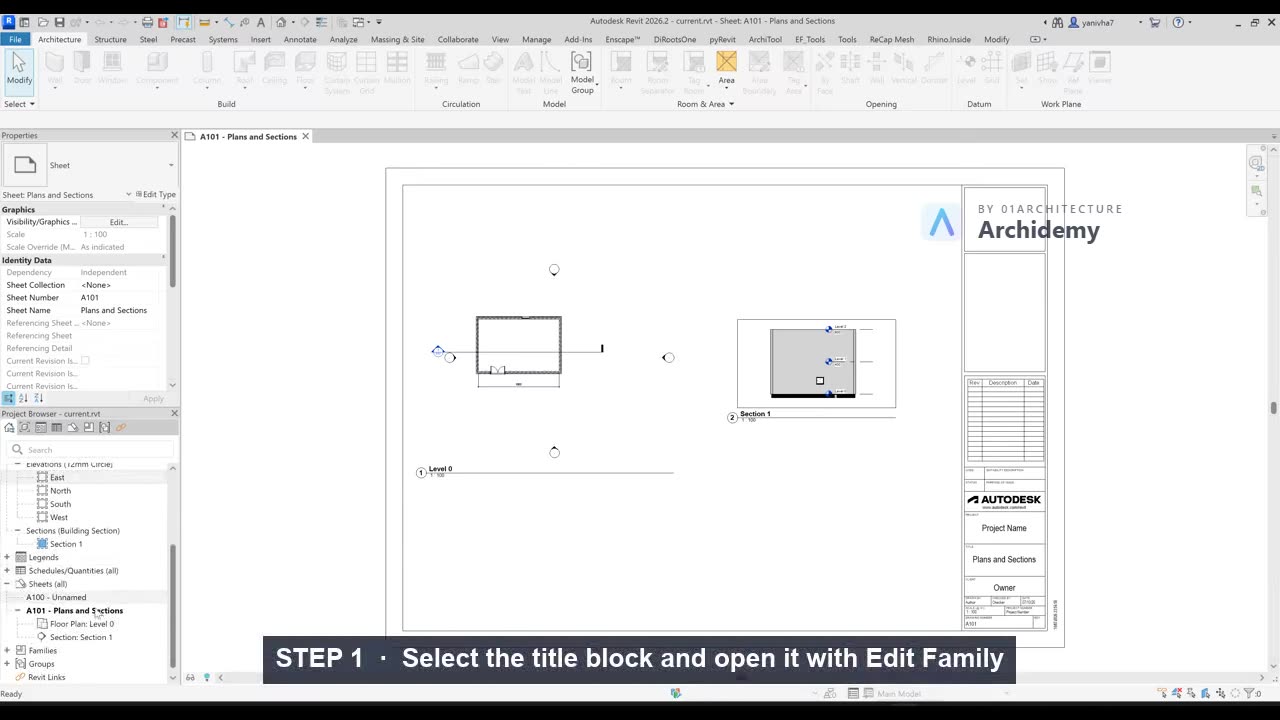Click the title block on the sheet
The image size is (1280, 720).
tap(1004, 407)
